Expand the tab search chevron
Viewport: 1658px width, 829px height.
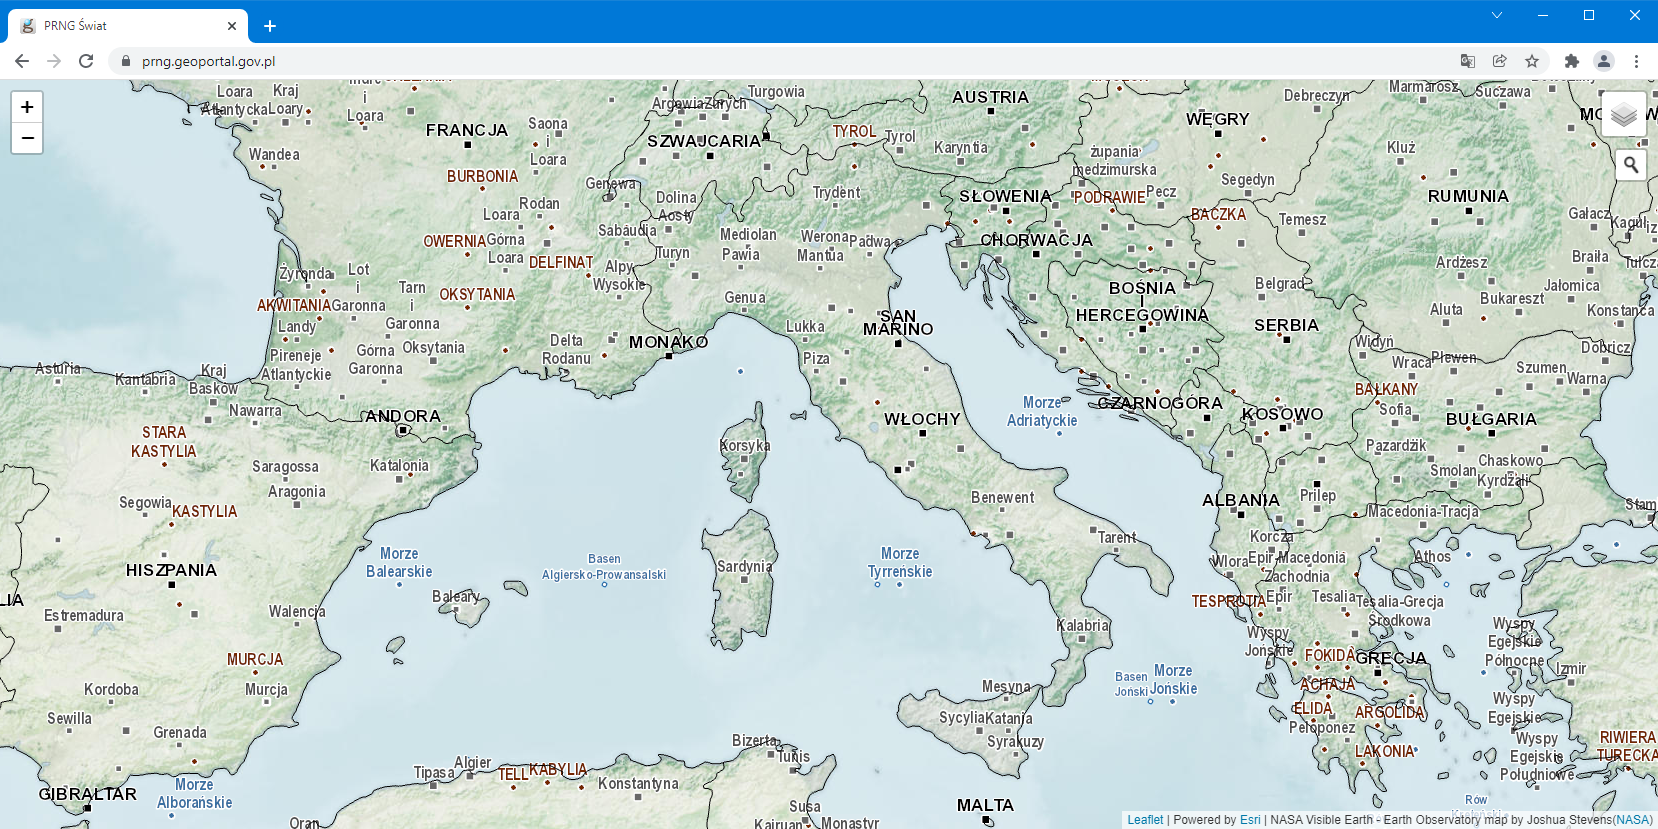coord(1496,15)
